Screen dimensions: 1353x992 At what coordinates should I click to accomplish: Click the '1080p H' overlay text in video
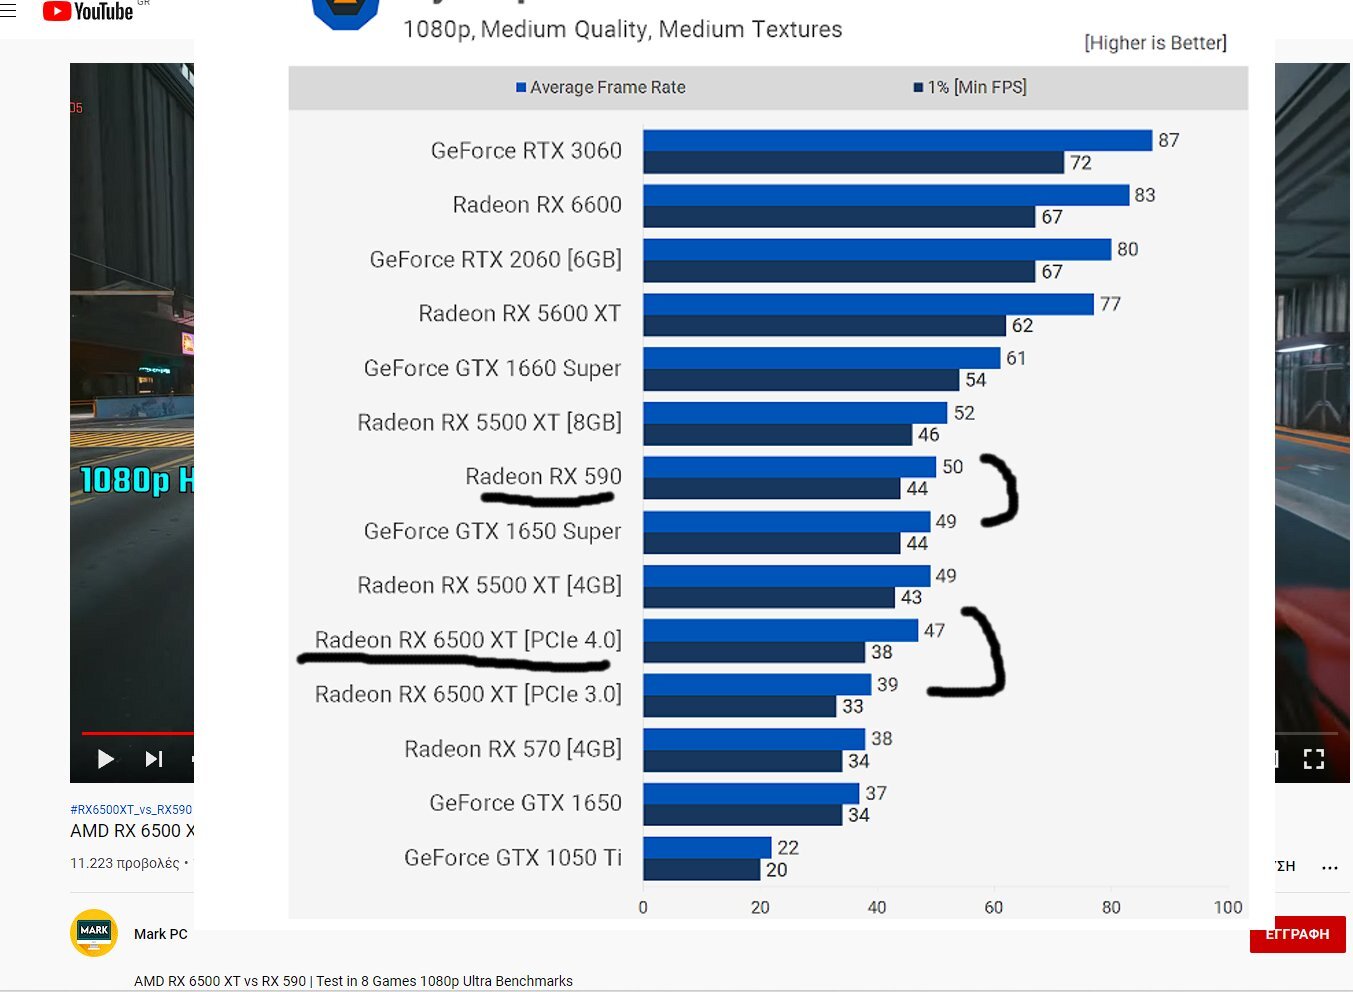[x=137, y=481]
